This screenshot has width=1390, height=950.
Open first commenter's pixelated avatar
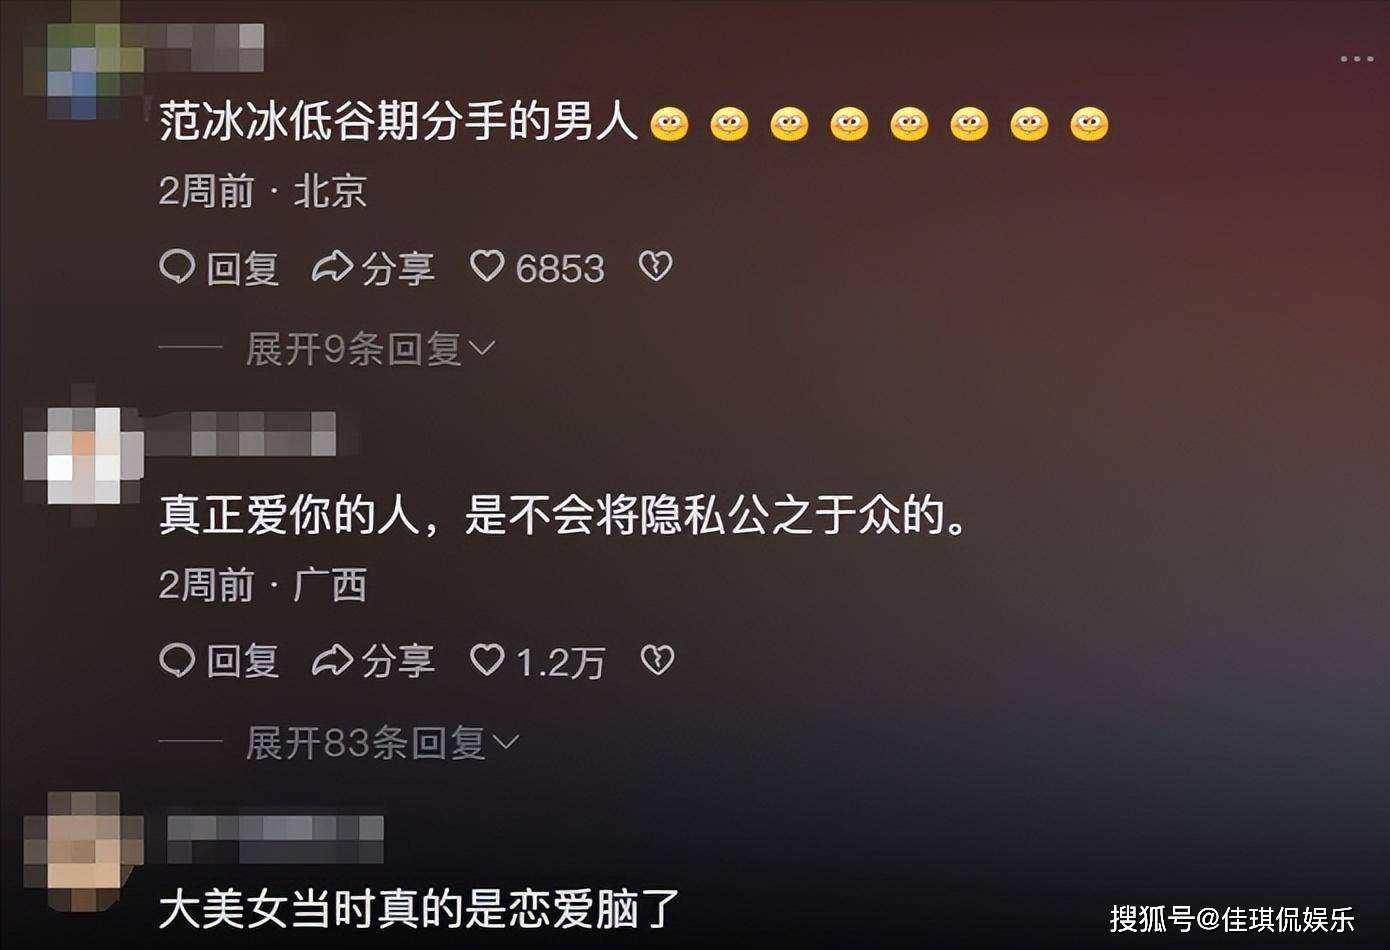(84, 62)
